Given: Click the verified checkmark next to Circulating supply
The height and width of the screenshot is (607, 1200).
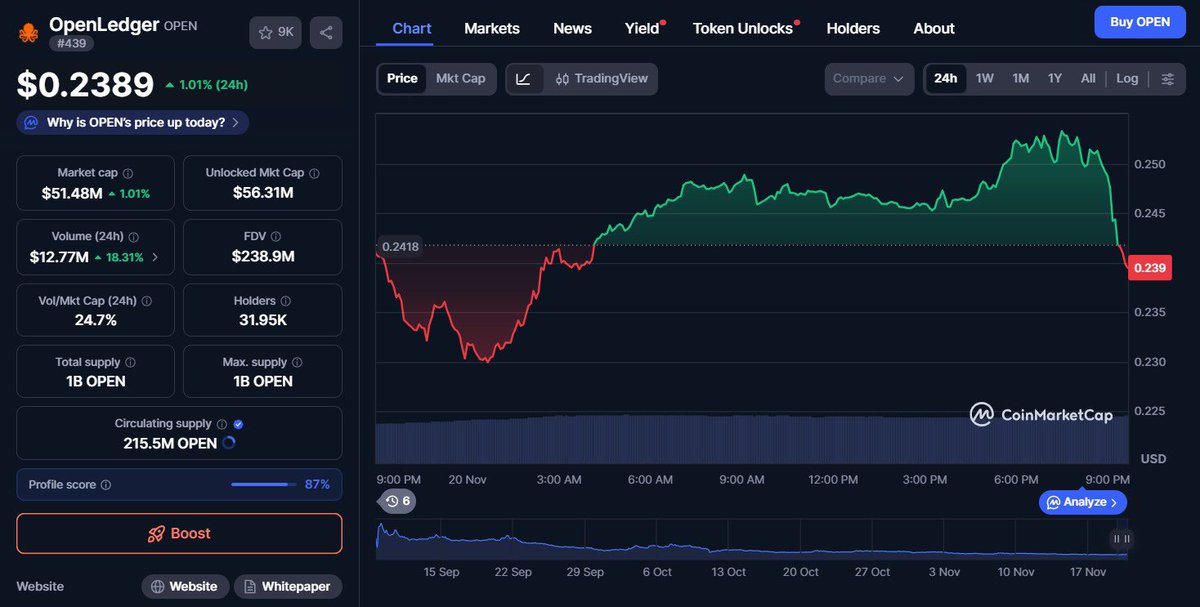Looking at the screenshot, I should pyautogui.click(x=238, y=424).
